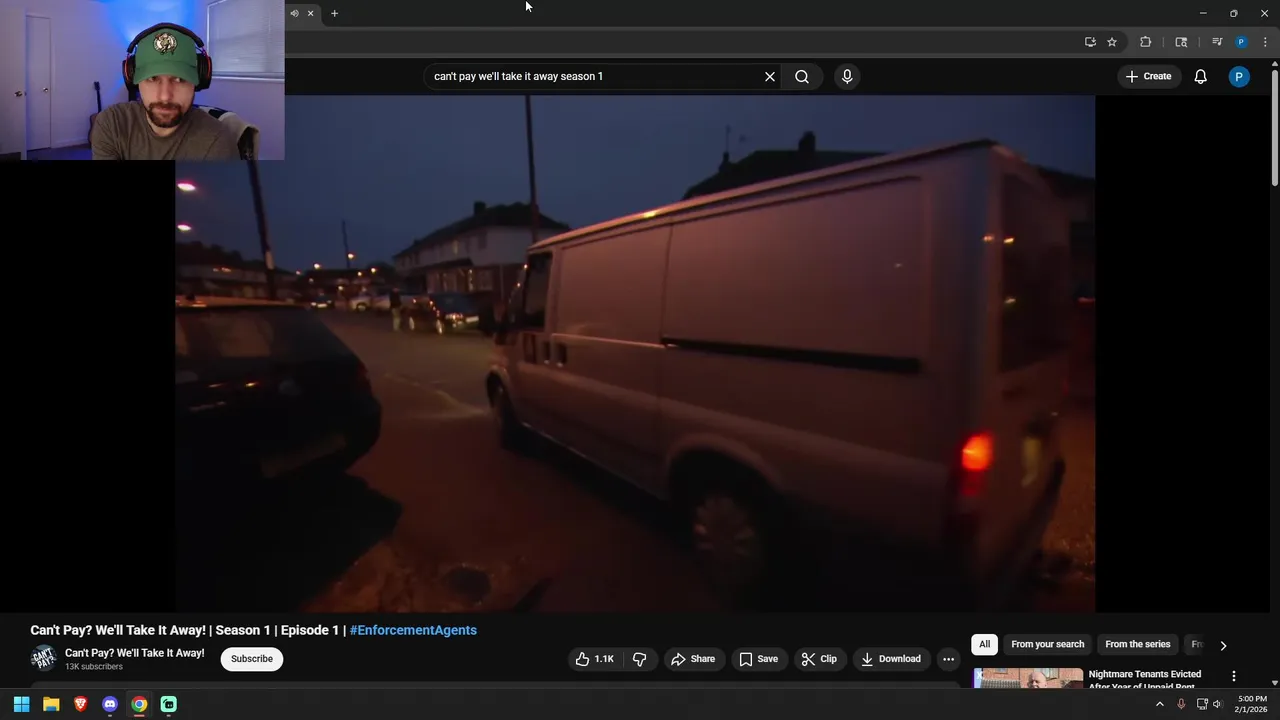
Task: Open the channel avatar next to Subscribe
Action: pos(43,658)
